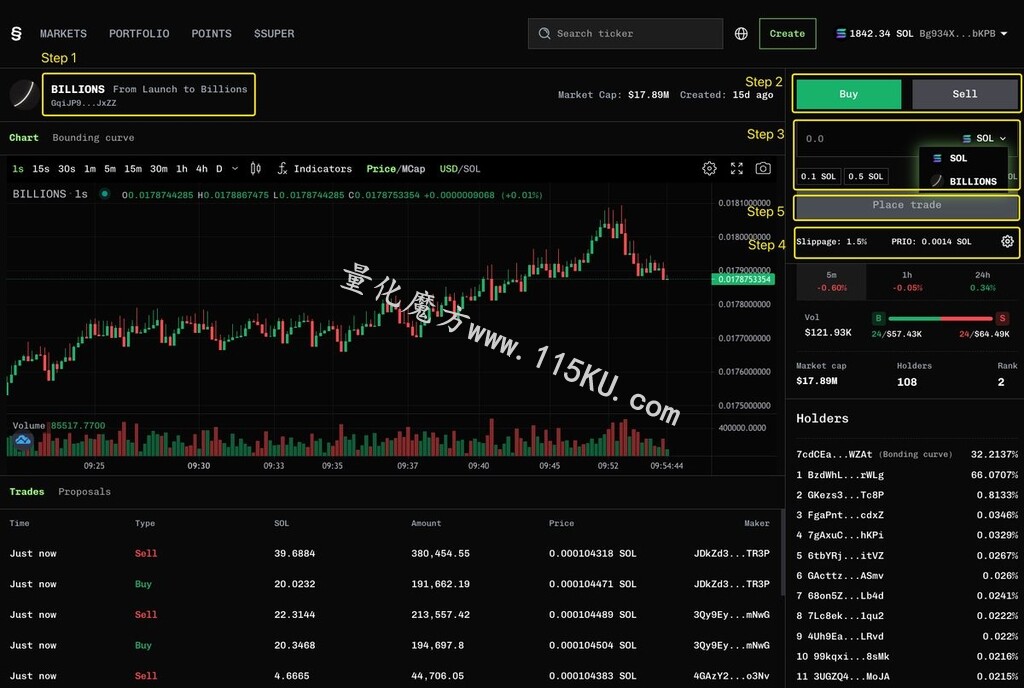1024x688 pixels.
Task: Show 24h price change stats
Action: coord(982,281)
